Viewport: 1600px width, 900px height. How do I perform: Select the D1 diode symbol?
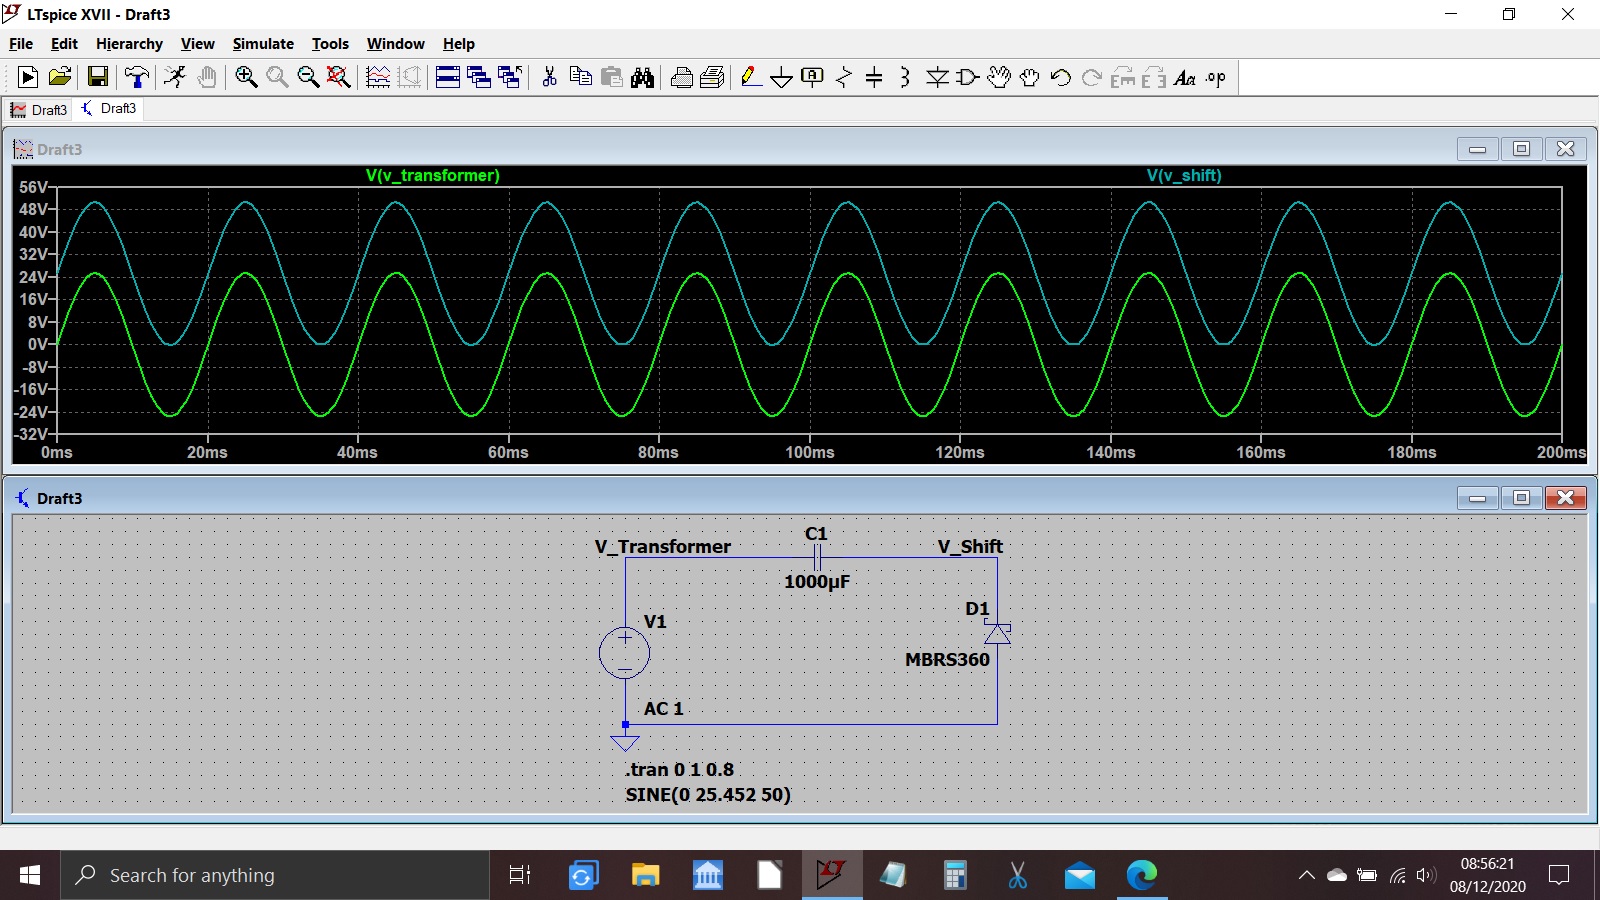coord(997,632)
